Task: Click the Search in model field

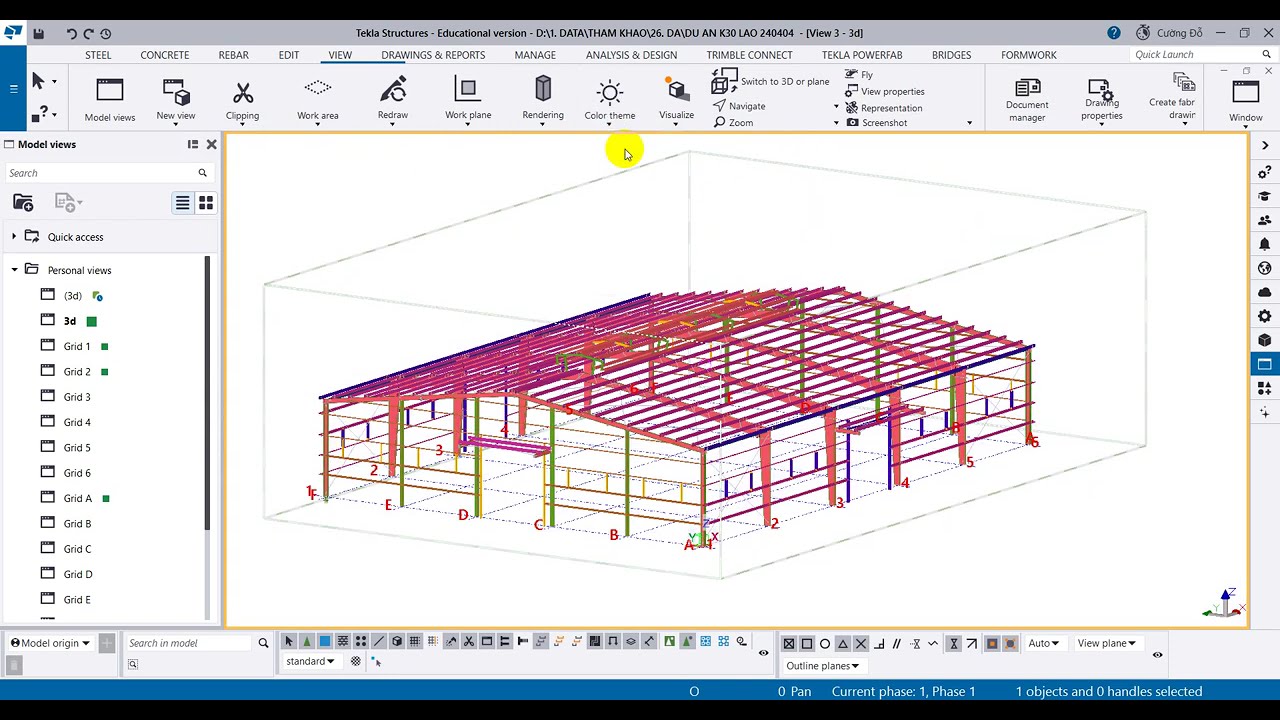Action: 189,643
